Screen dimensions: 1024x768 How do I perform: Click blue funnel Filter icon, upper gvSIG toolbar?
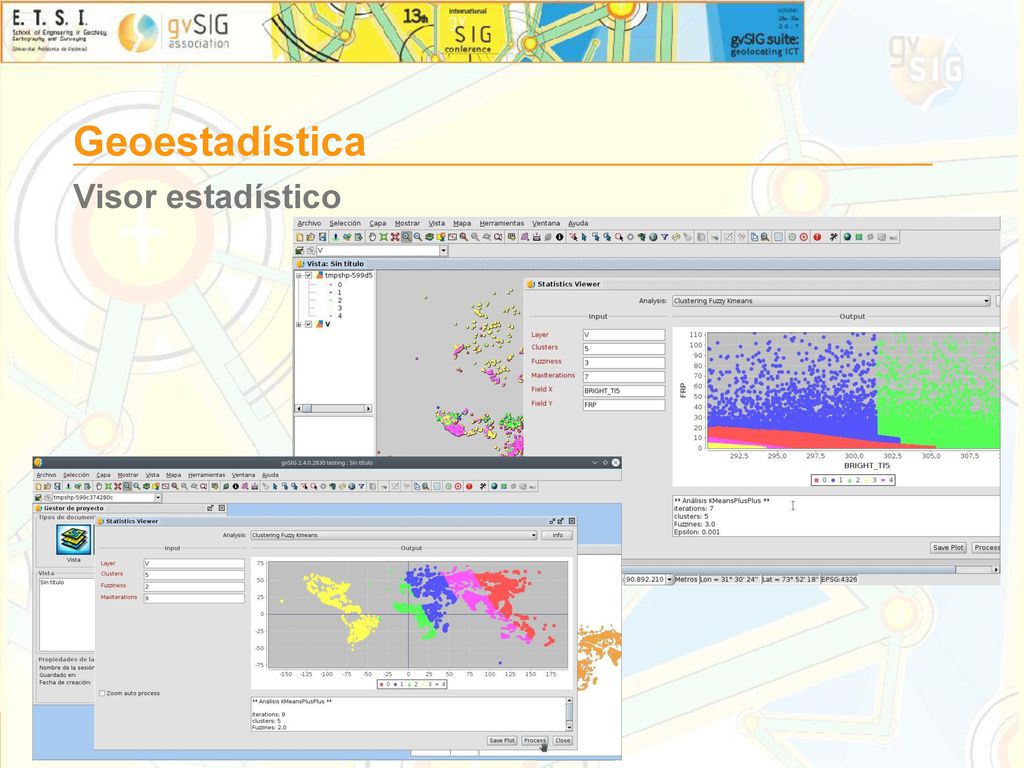[665, 237]
